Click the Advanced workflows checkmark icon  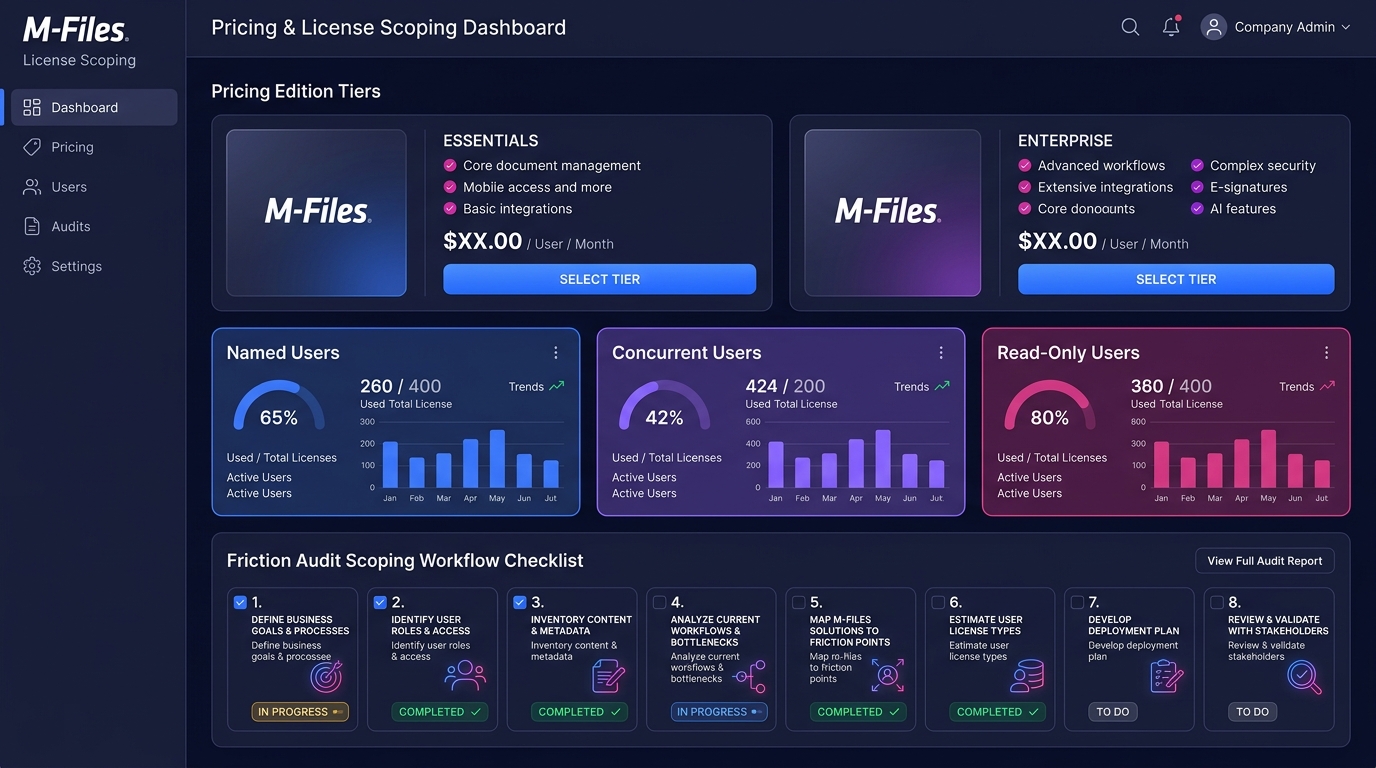[1025, 166]
